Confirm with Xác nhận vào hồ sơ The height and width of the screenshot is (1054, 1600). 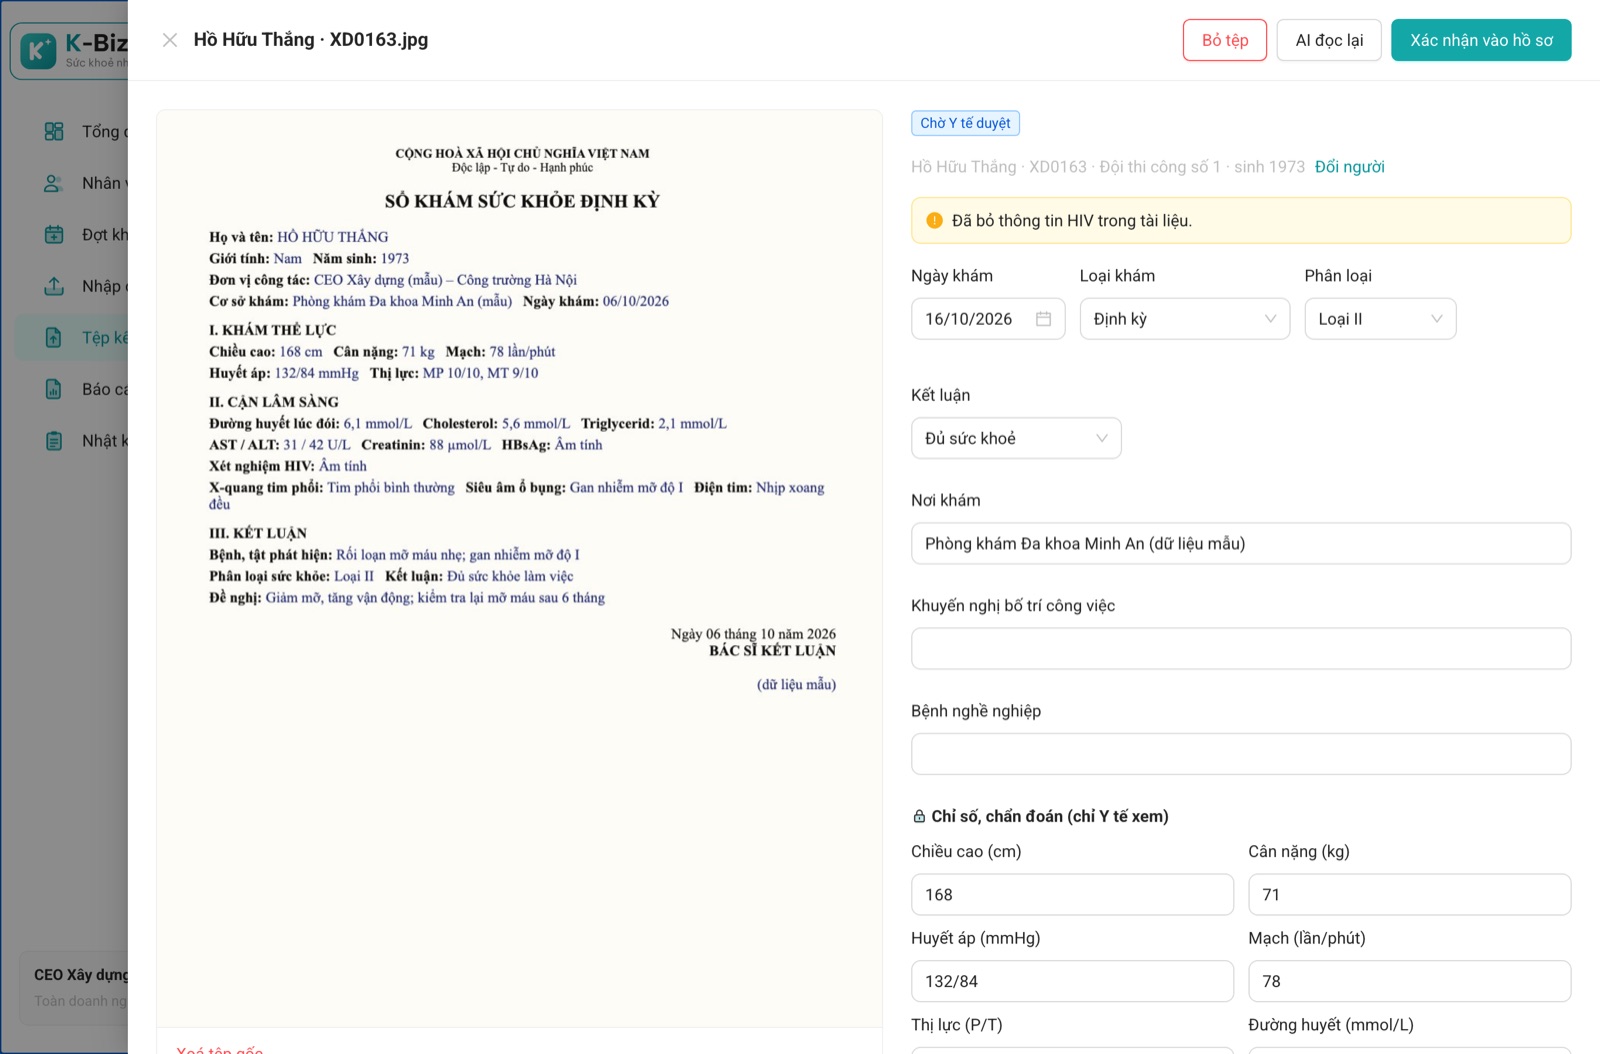[1481, 40]
